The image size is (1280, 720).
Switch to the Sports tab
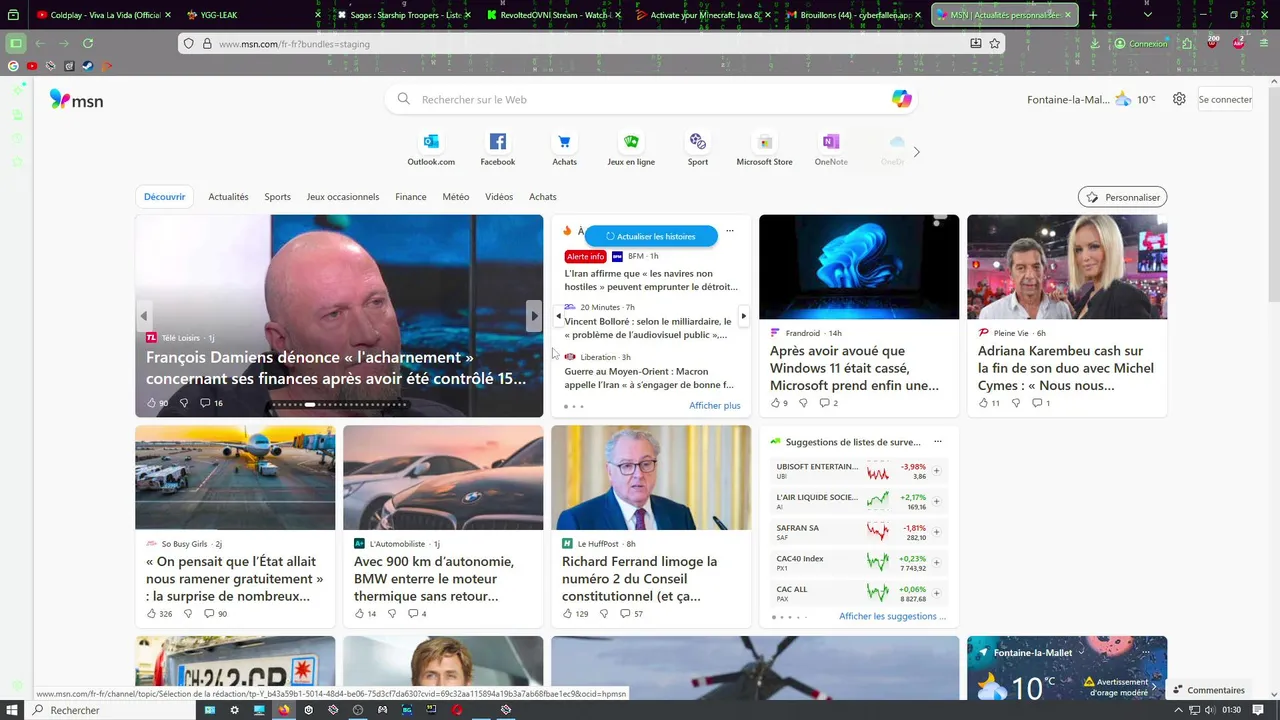[x=277, y=197]
